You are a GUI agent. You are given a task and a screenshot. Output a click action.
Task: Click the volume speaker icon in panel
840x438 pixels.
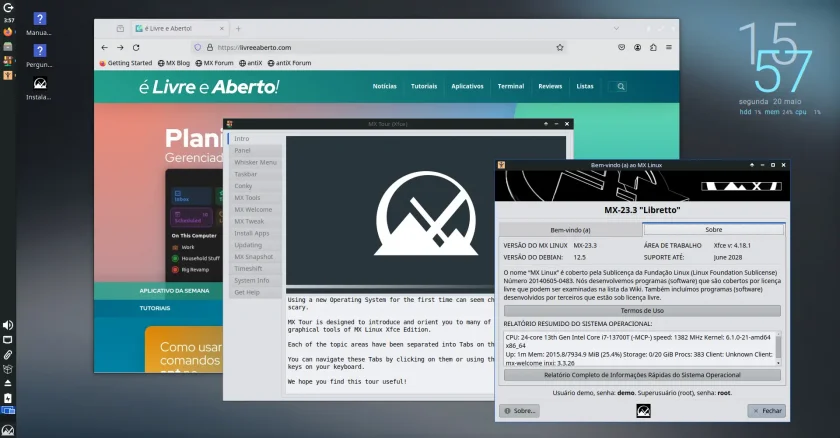click(8, 325)
